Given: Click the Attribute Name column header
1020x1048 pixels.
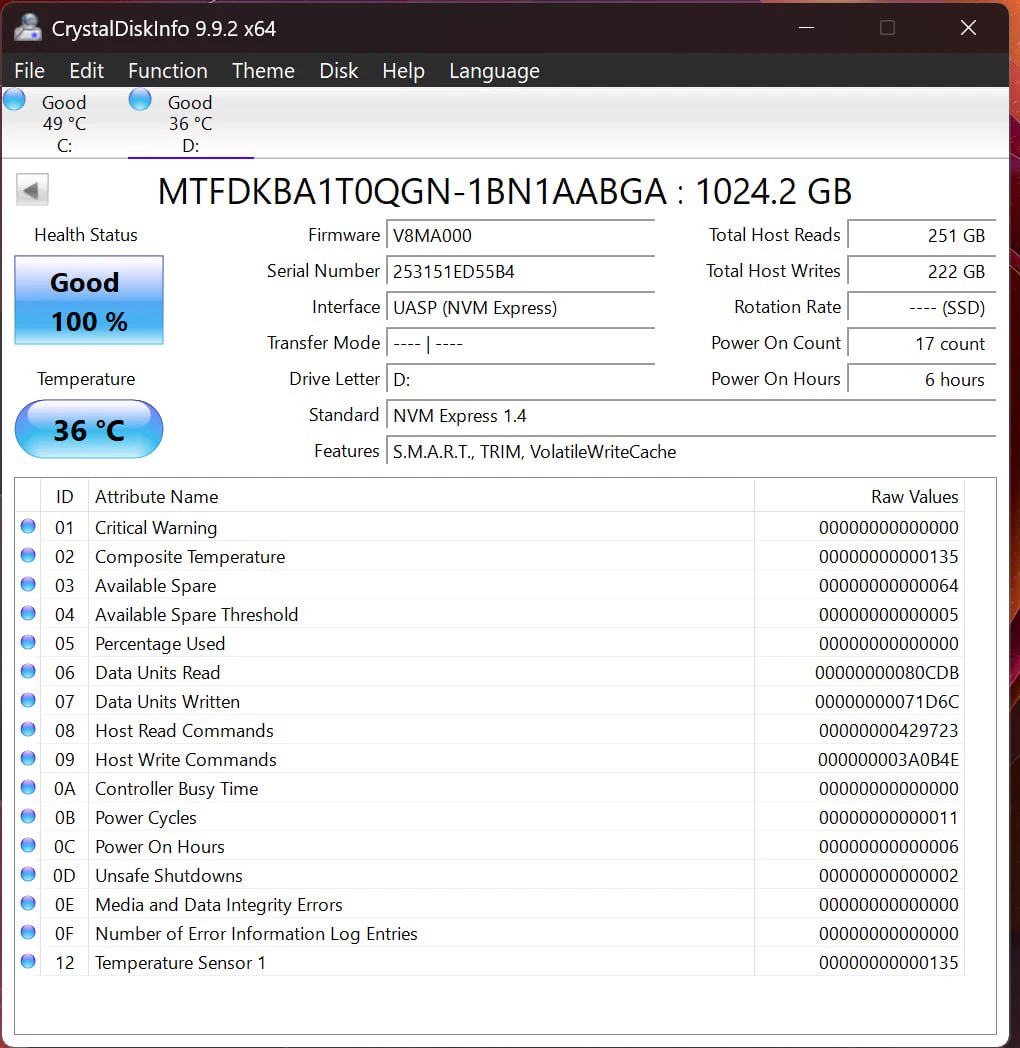Looking at the screenshot, I should (421, 497).
